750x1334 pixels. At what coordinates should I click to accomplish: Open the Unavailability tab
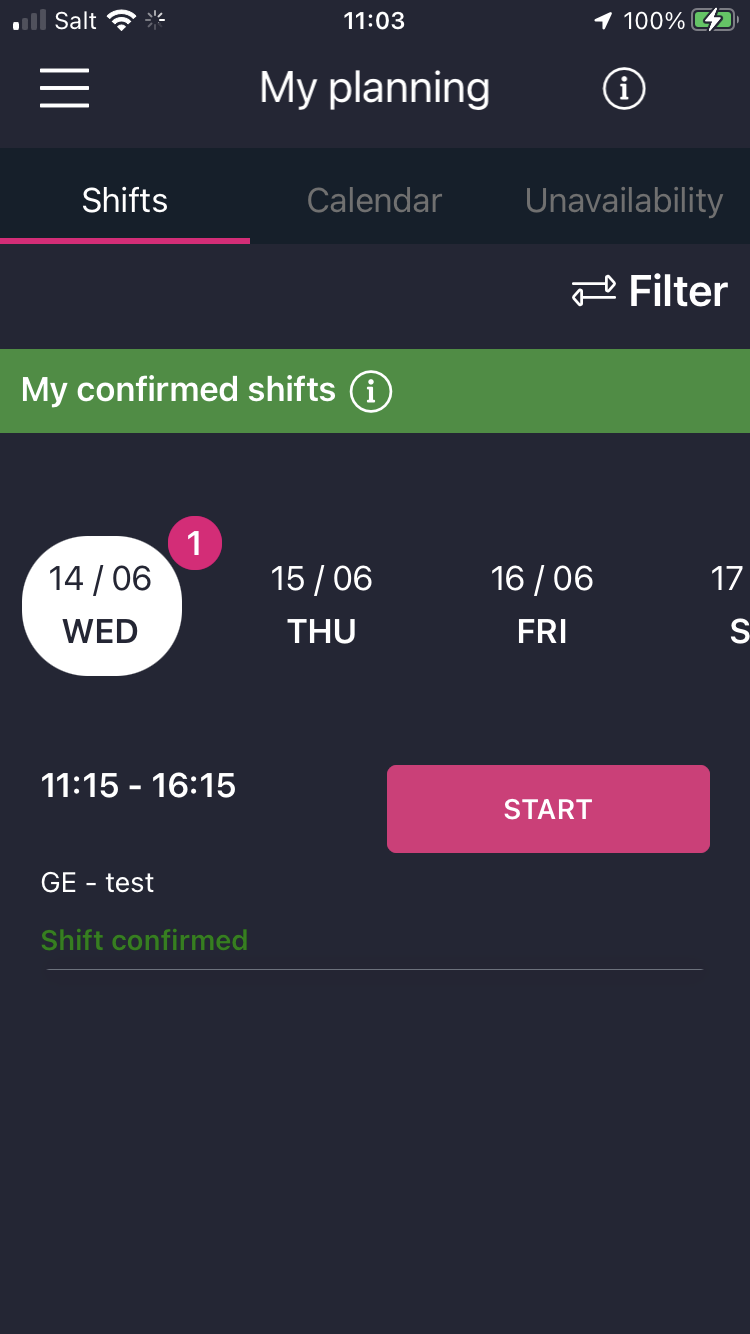[624, 200]
